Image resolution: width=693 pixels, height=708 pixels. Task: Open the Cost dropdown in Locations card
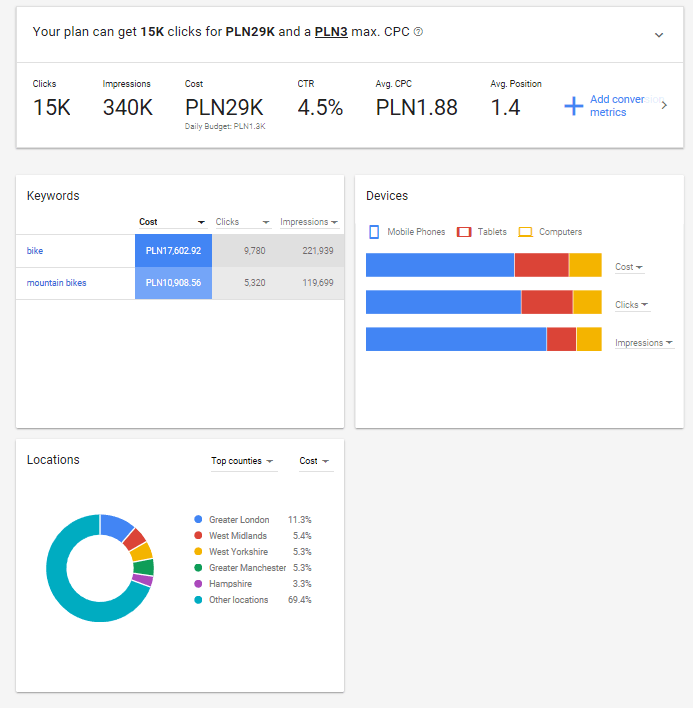pyautogui.click(x=315, y=461)
